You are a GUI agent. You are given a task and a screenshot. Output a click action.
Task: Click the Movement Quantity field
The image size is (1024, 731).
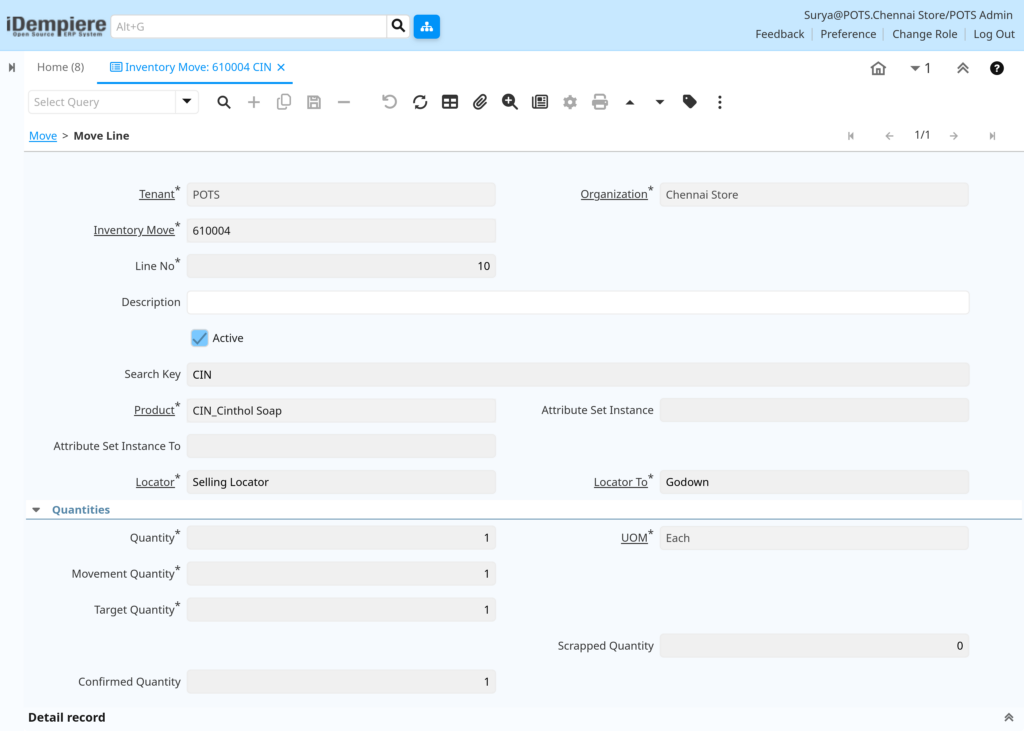pyautogui.click(x=341, y=574)
